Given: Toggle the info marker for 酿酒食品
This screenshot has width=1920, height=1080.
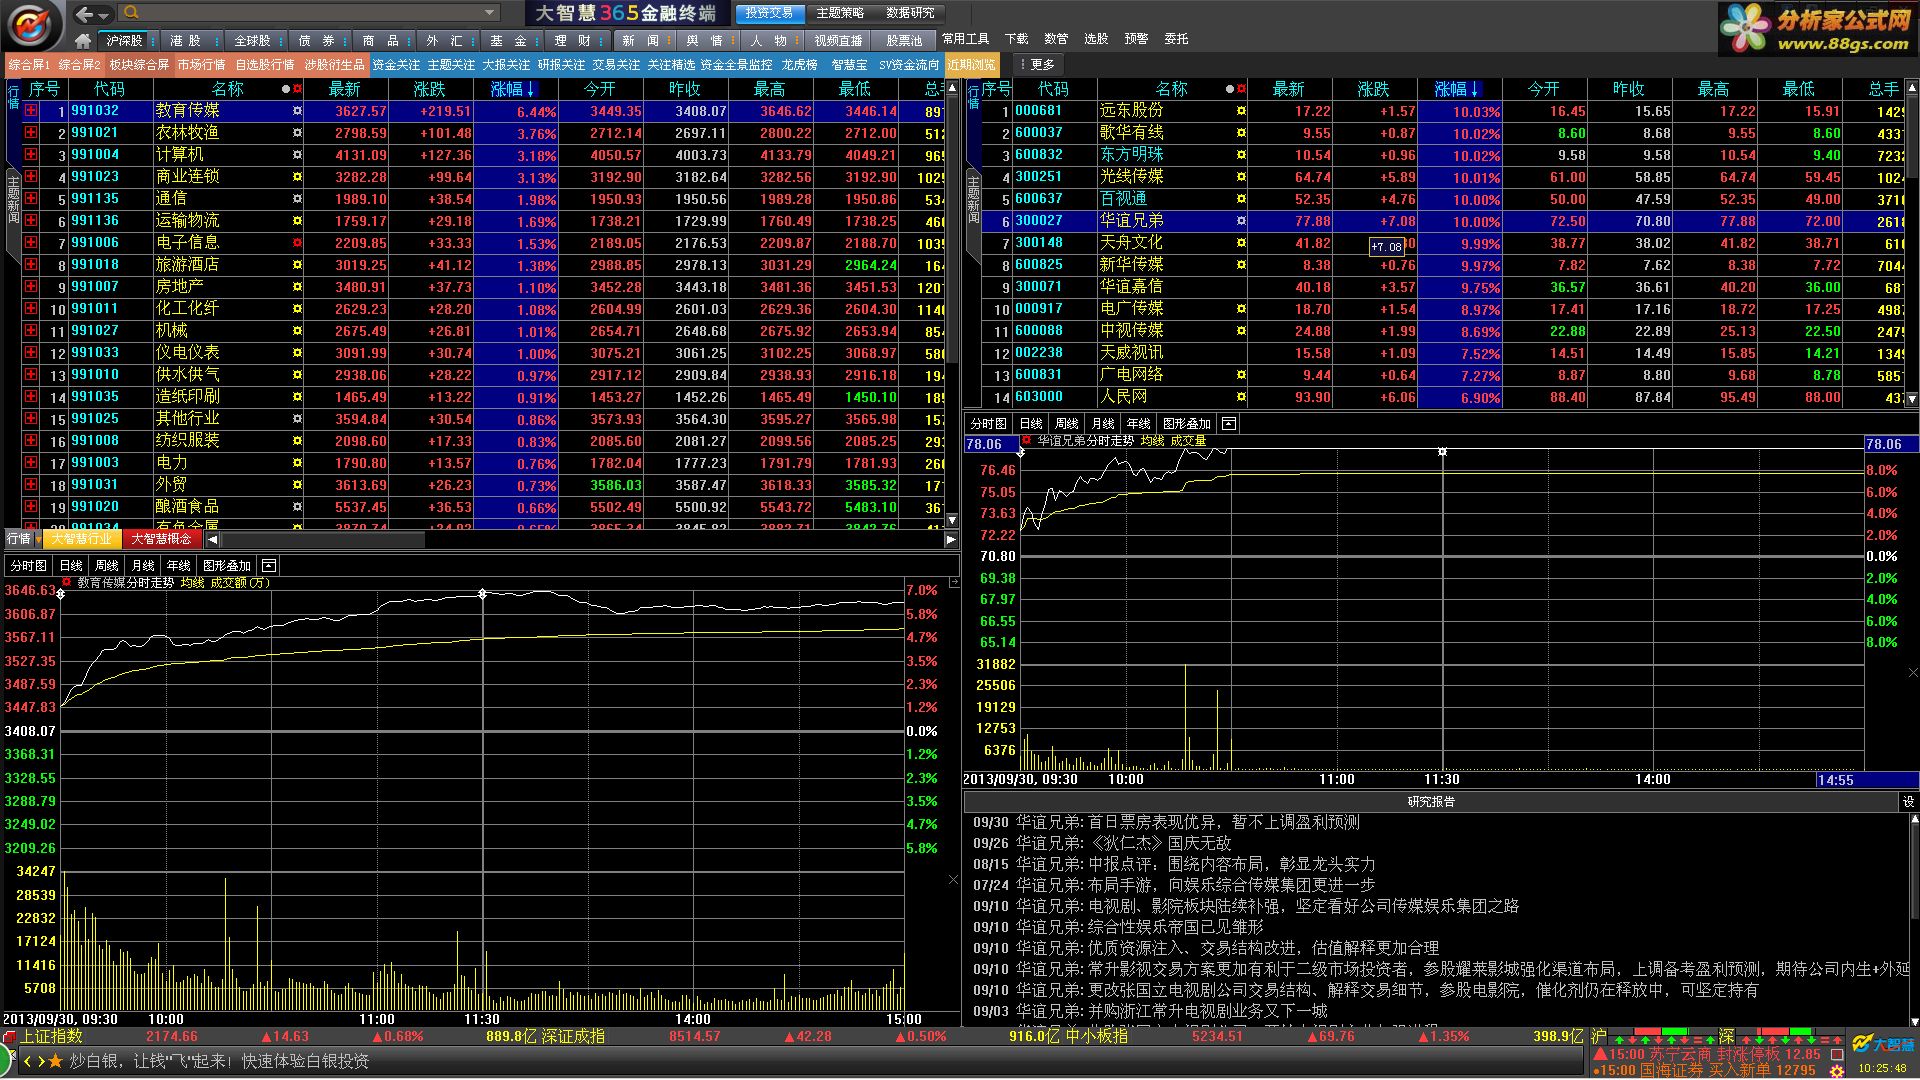Looking at the screenshot, I should (297, 507).
